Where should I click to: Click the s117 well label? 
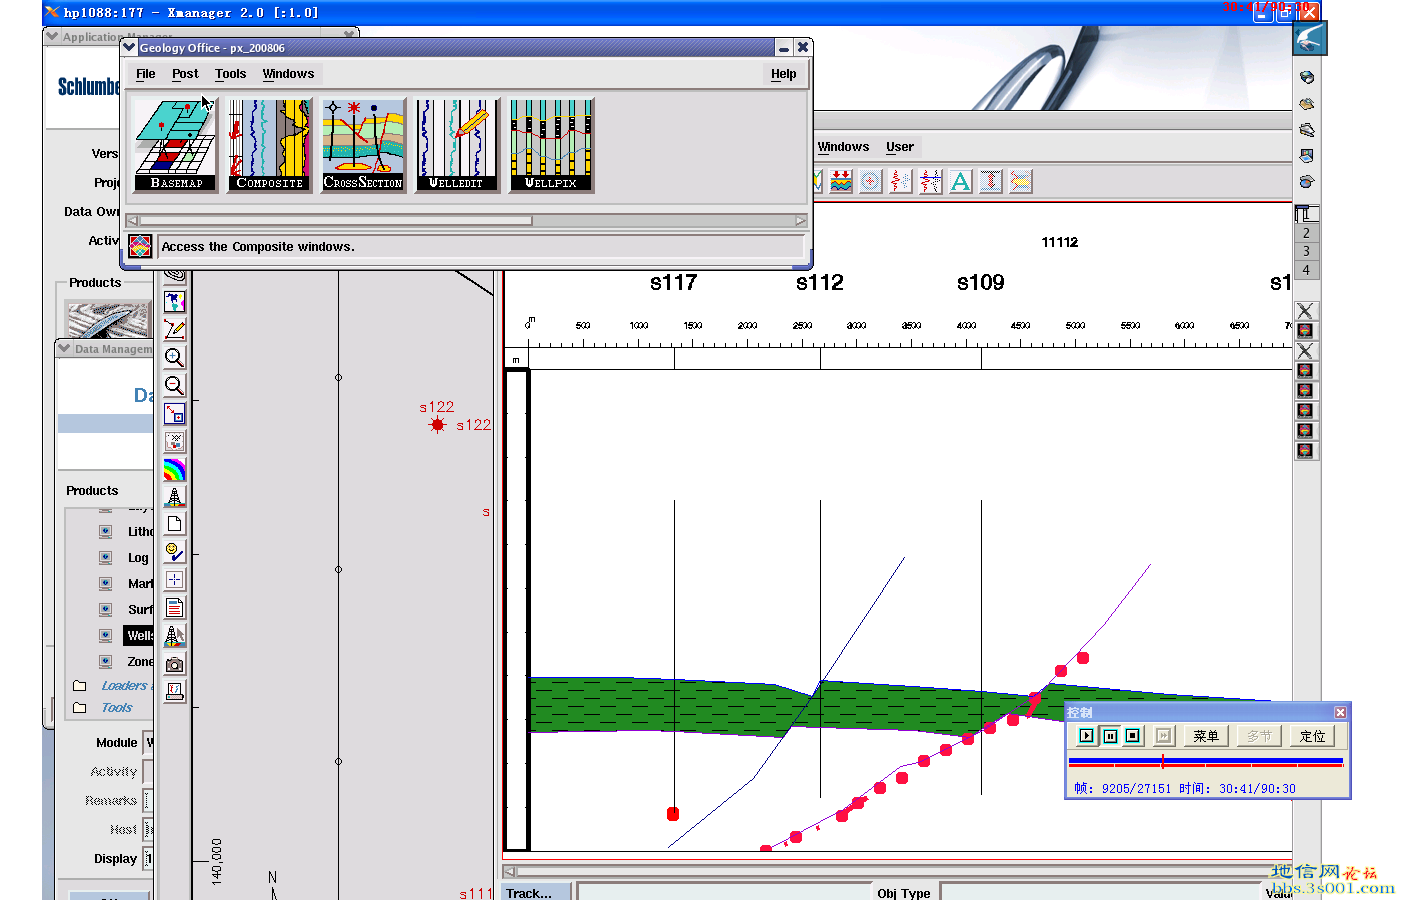[x=673, y=283]
